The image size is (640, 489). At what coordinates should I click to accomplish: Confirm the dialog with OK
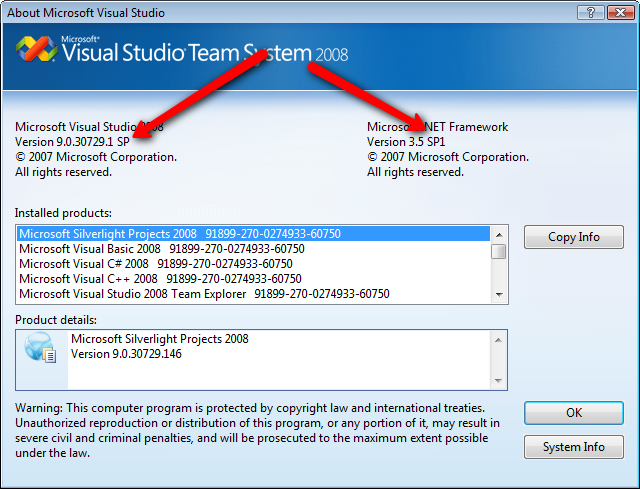573,413
